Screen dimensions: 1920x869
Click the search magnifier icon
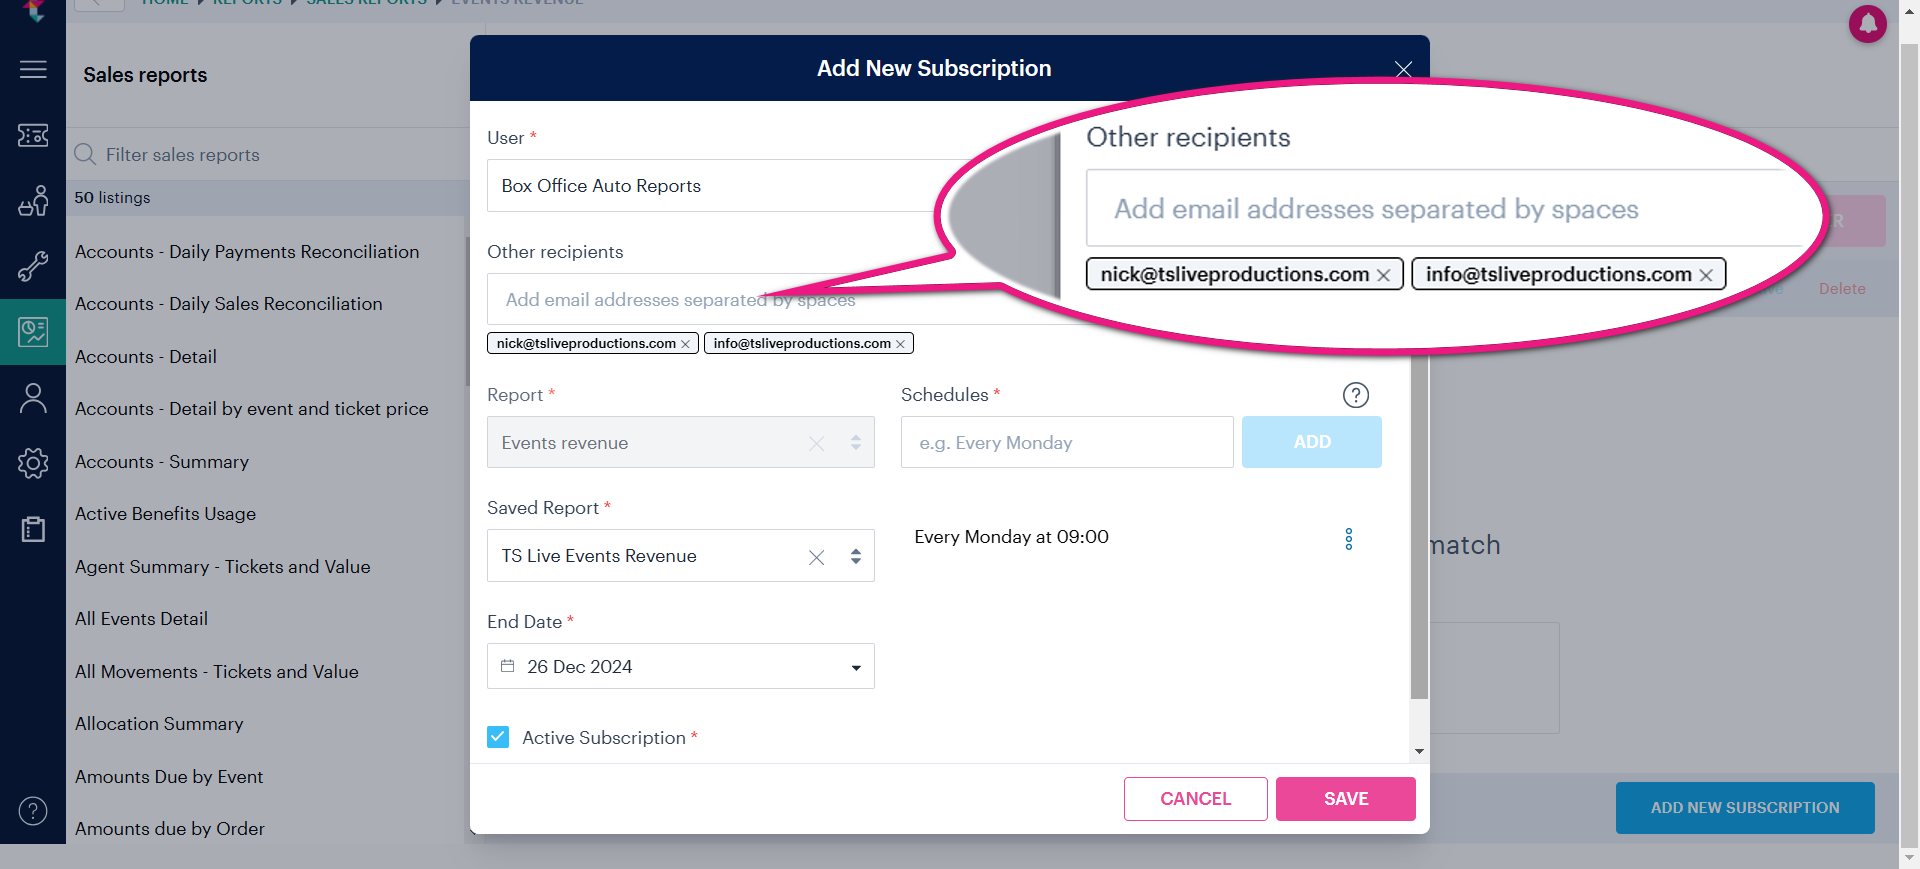click(x=85, y=154)
